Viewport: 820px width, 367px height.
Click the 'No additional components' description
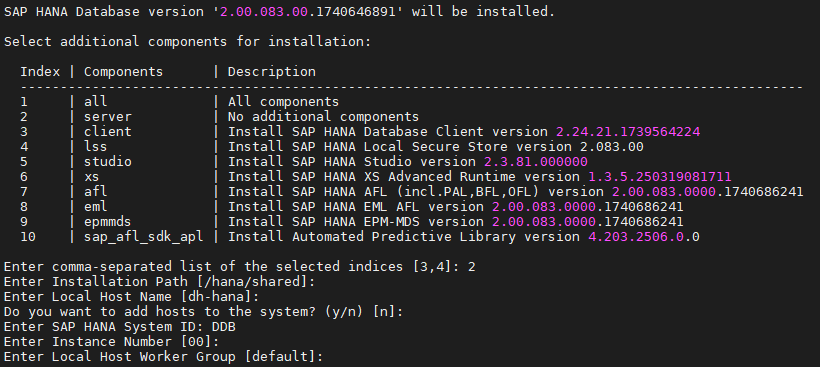(323, 117)
